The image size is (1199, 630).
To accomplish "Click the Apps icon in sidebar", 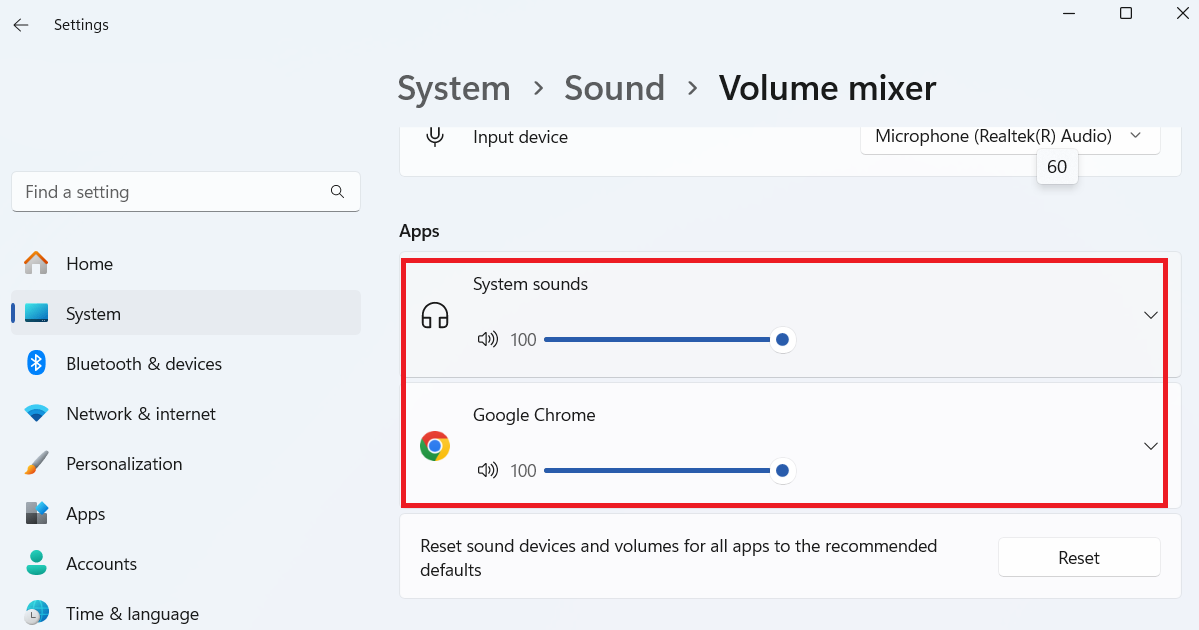I will pyautogui.click(x=36, y=513).
